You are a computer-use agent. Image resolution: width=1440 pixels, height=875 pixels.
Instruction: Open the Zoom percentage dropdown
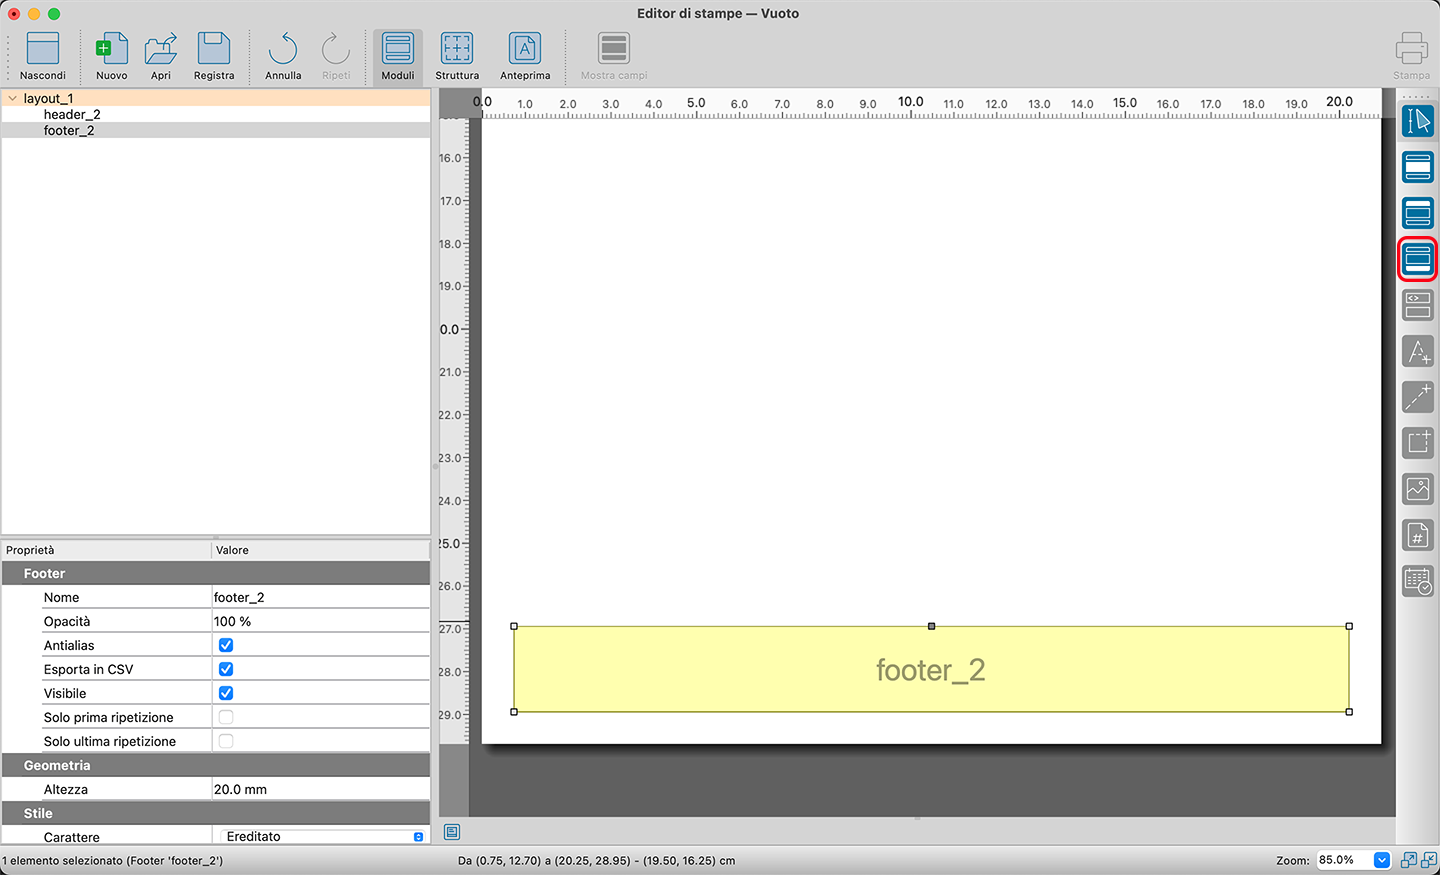click(x=1382, y=860)
